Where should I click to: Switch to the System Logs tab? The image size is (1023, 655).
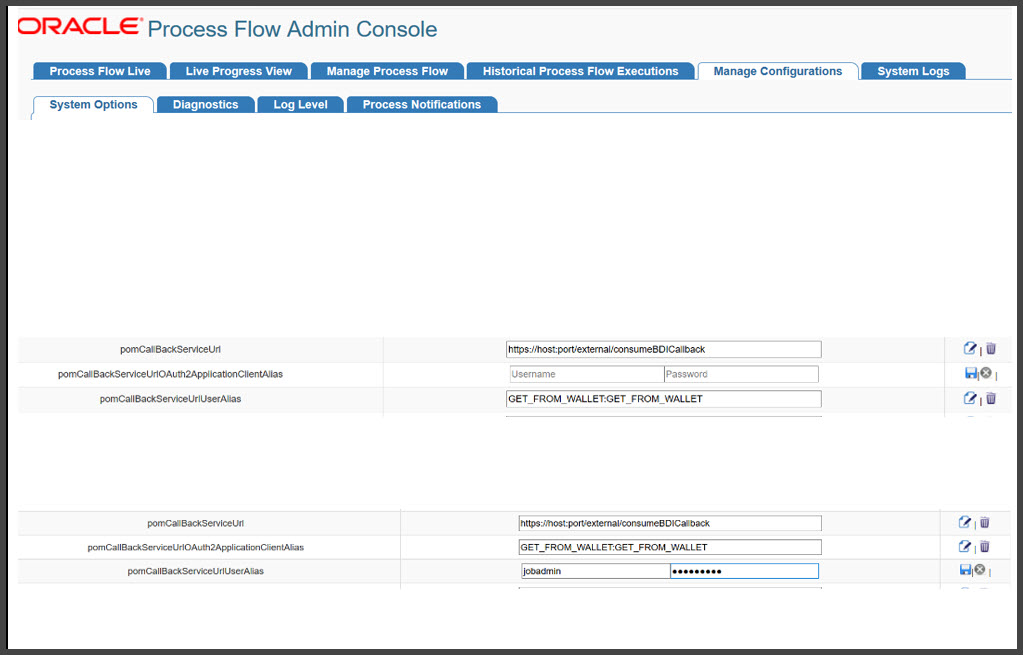tap(912, 71)
